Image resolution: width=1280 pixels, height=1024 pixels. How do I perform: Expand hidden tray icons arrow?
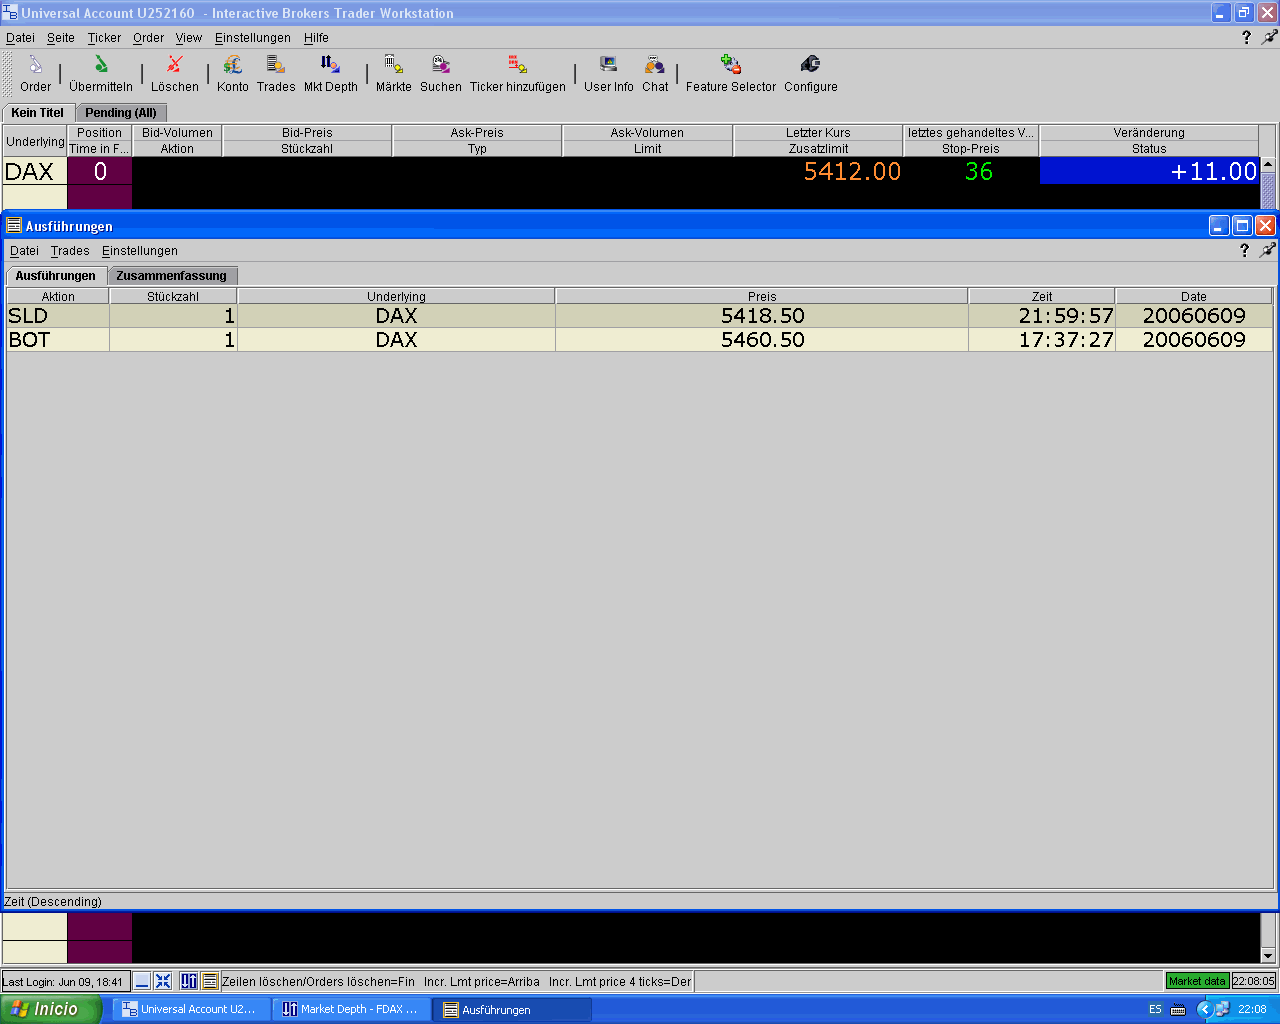[1204, 1009]
